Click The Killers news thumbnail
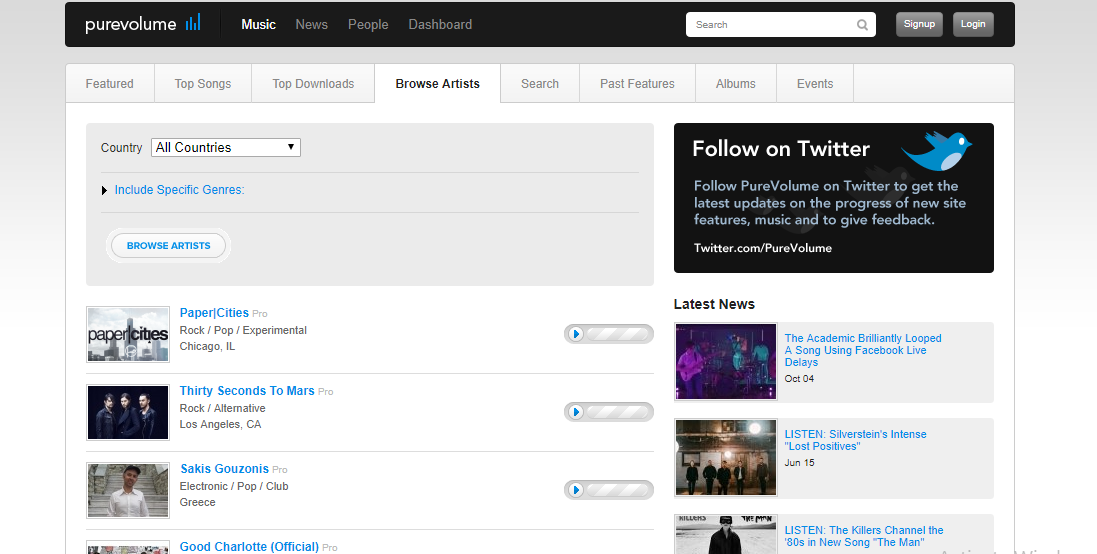 pyautogui.click(x=726, y=534)
